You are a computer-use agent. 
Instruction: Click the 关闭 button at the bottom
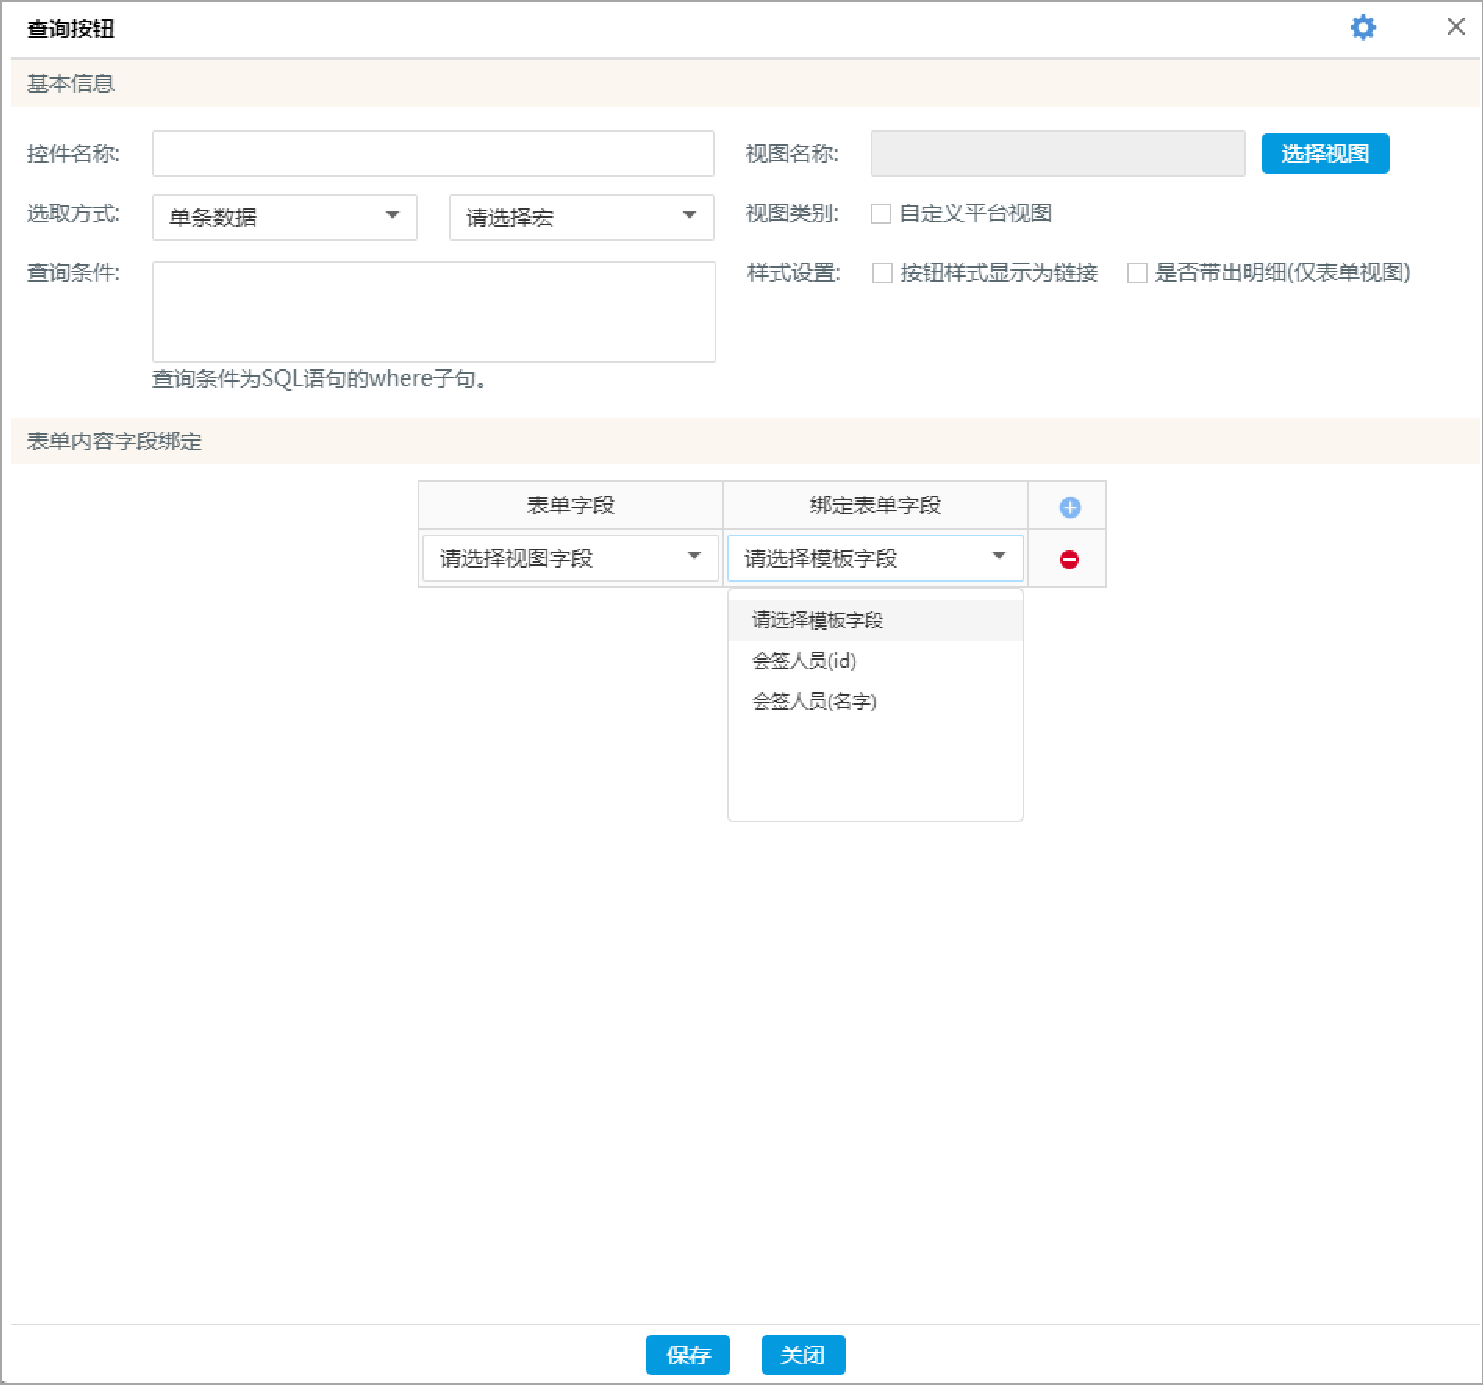click(x=803, y=1356)
